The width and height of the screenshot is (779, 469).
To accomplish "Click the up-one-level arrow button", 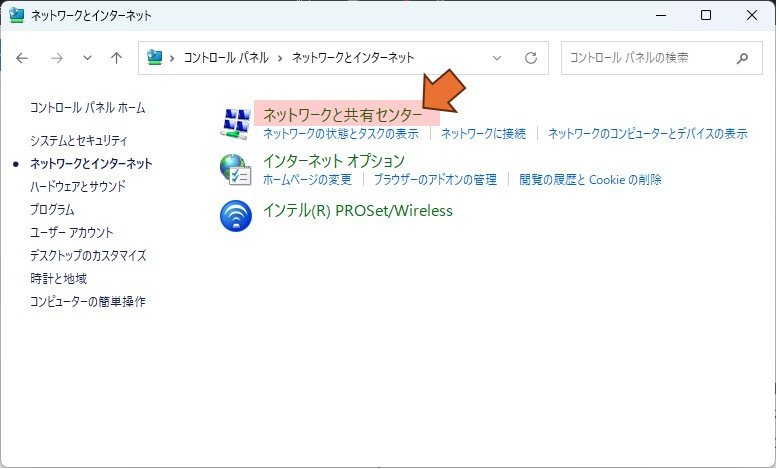I will tap(116, 58).
